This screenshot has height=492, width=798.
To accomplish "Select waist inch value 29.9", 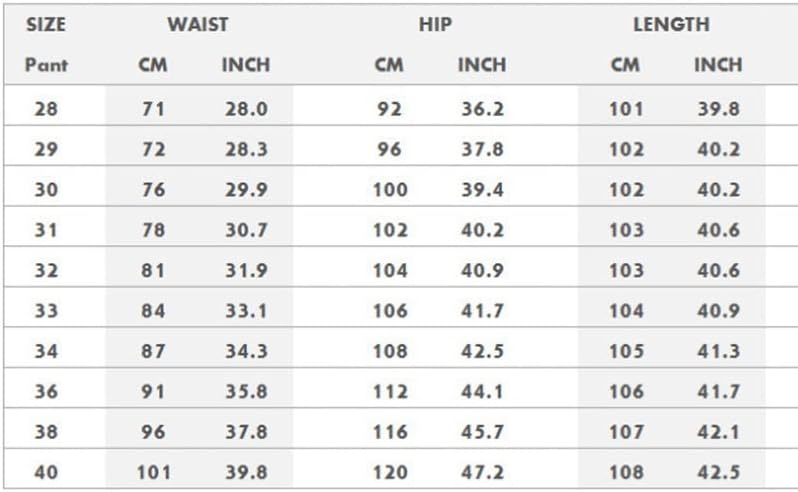I will pyautogui.click(x=245, y=190).
